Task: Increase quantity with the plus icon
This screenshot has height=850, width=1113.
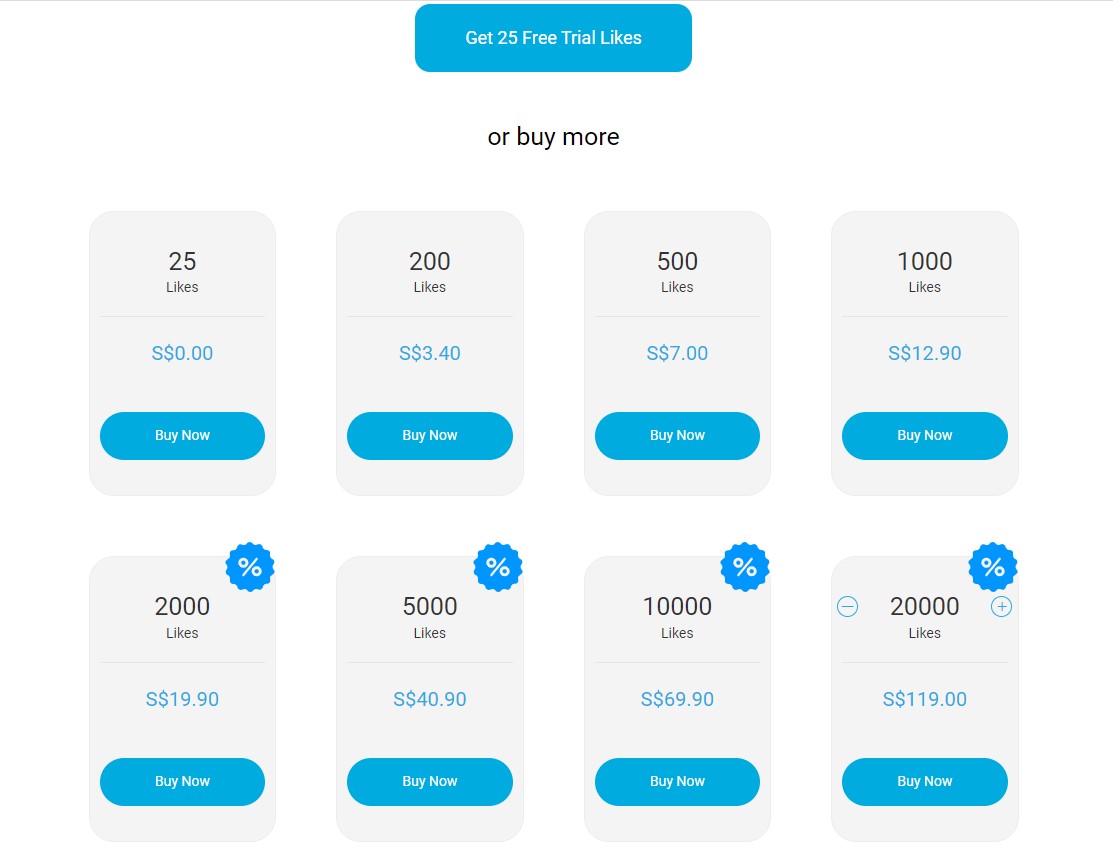Action: pyautogui.click(x=1002, y=606)
